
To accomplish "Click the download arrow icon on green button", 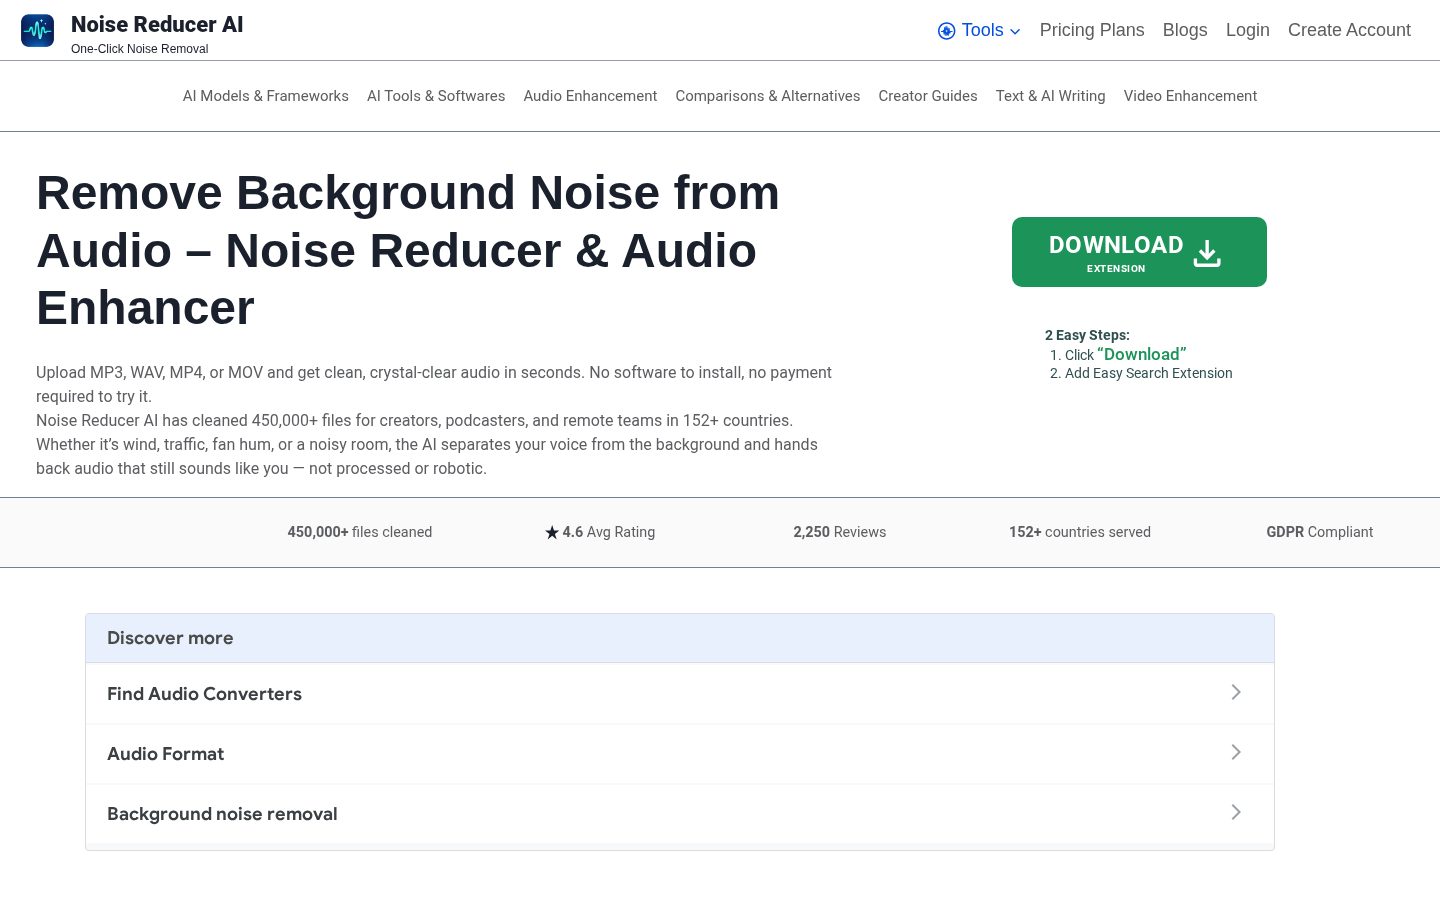I will pyautogui.click(x=1207, y=253).
